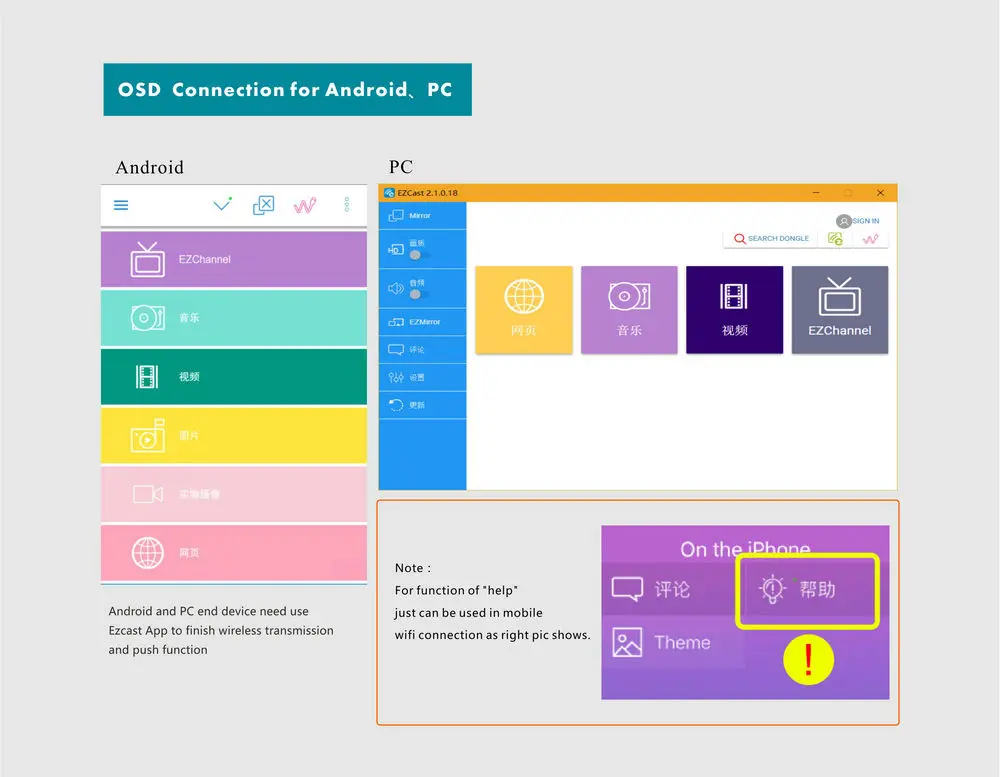Click the "OSD Connection for Android、PC" banner
This screenshot has height=777, width=1000.
click(x=288, y=89)
